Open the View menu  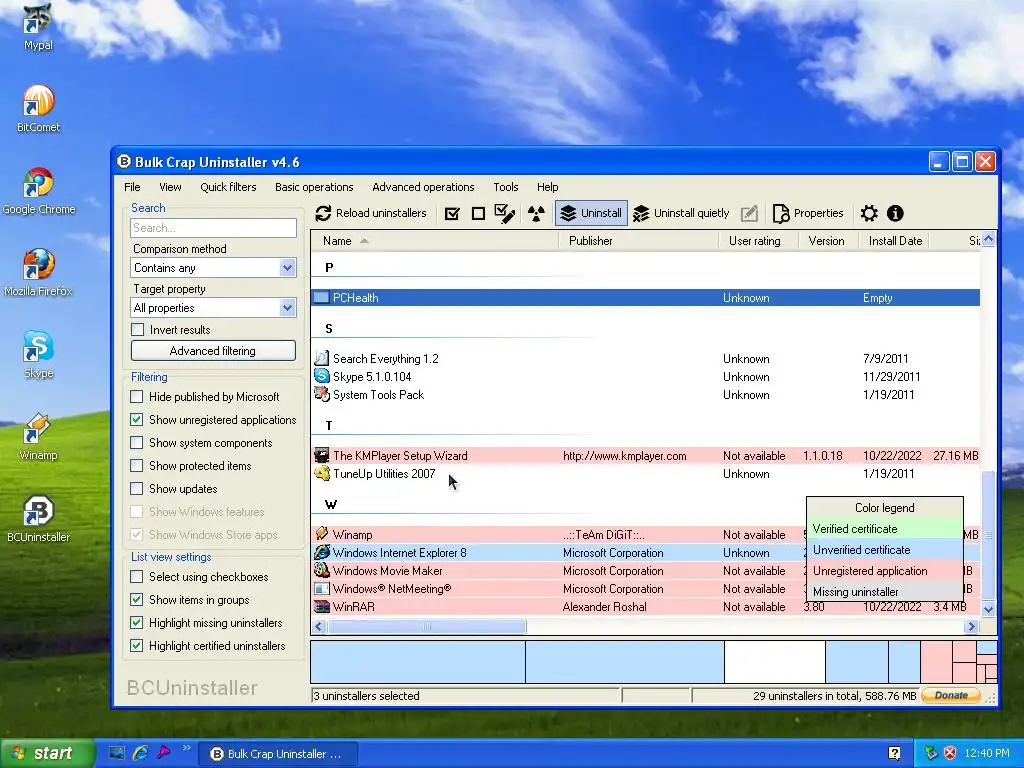[x=170, y=187]
